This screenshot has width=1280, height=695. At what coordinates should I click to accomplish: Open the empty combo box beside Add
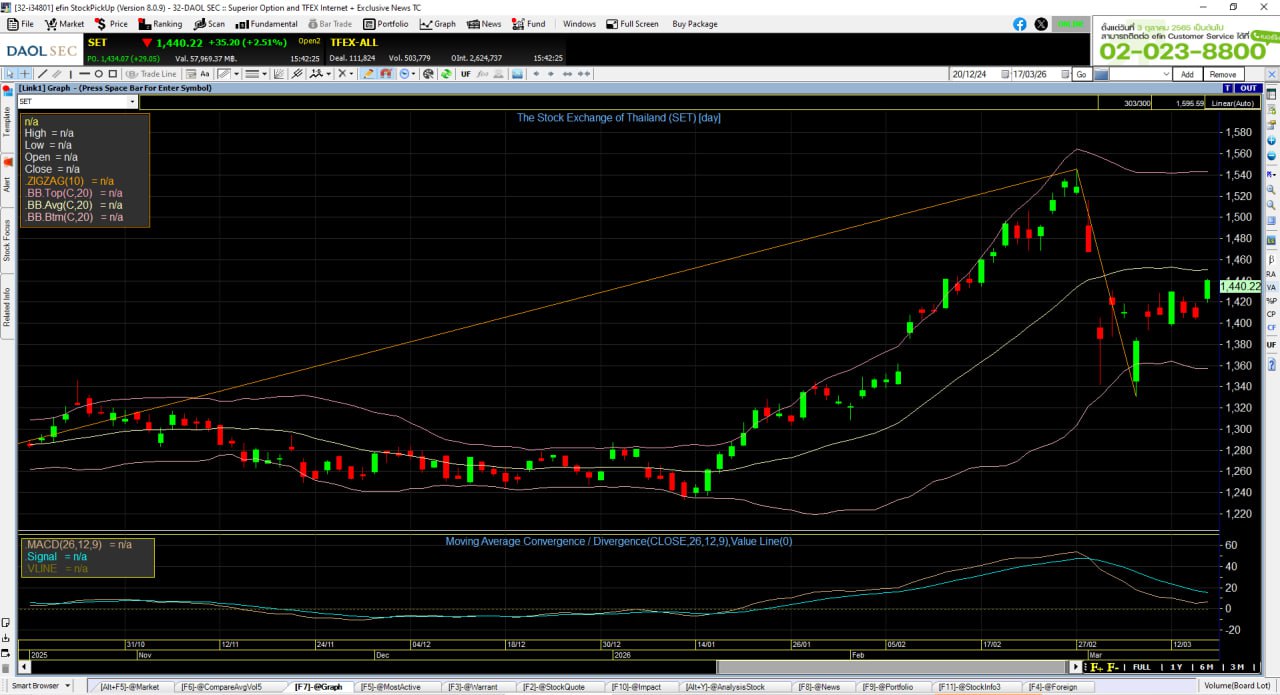[1140, 74]
